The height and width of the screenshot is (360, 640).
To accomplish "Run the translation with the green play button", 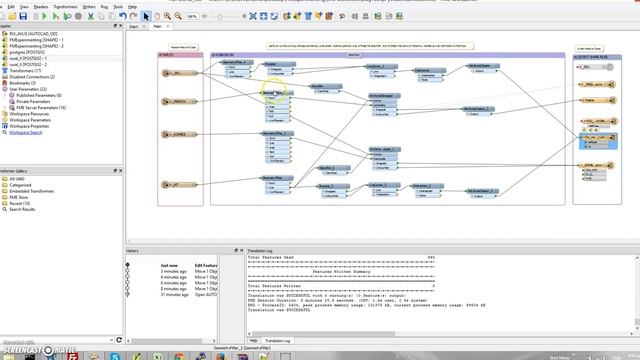I will pyautogui.click(x=45, y=16).
